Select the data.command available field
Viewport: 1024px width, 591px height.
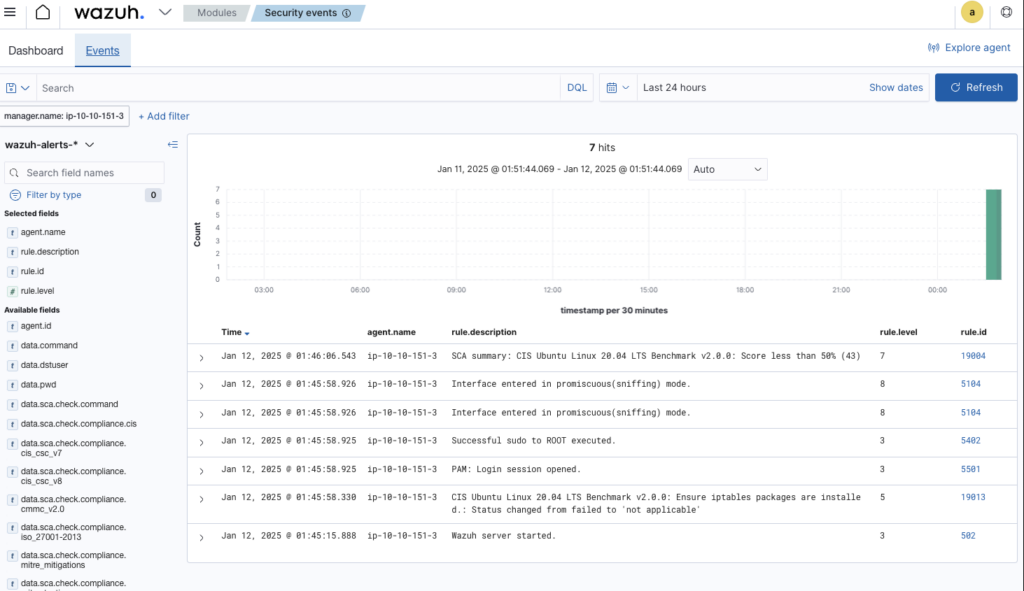click(x=49, y=345)
